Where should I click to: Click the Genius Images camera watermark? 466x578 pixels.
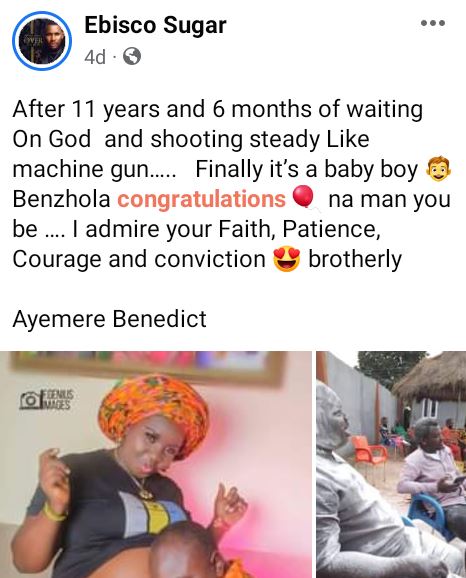pos(47,400)
